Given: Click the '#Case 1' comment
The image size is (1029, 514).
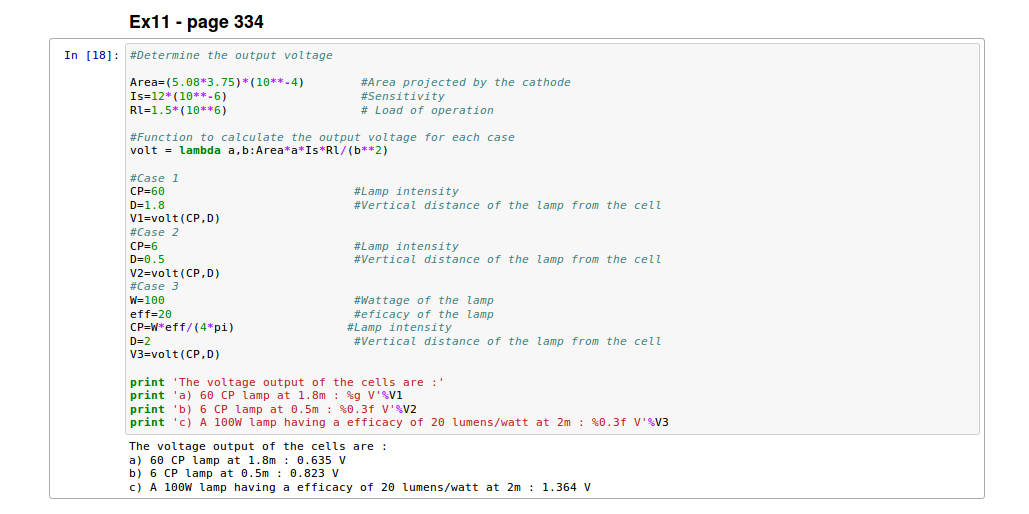Looking at the screenshot, I should pyautogui.click(x=154, y=178).
